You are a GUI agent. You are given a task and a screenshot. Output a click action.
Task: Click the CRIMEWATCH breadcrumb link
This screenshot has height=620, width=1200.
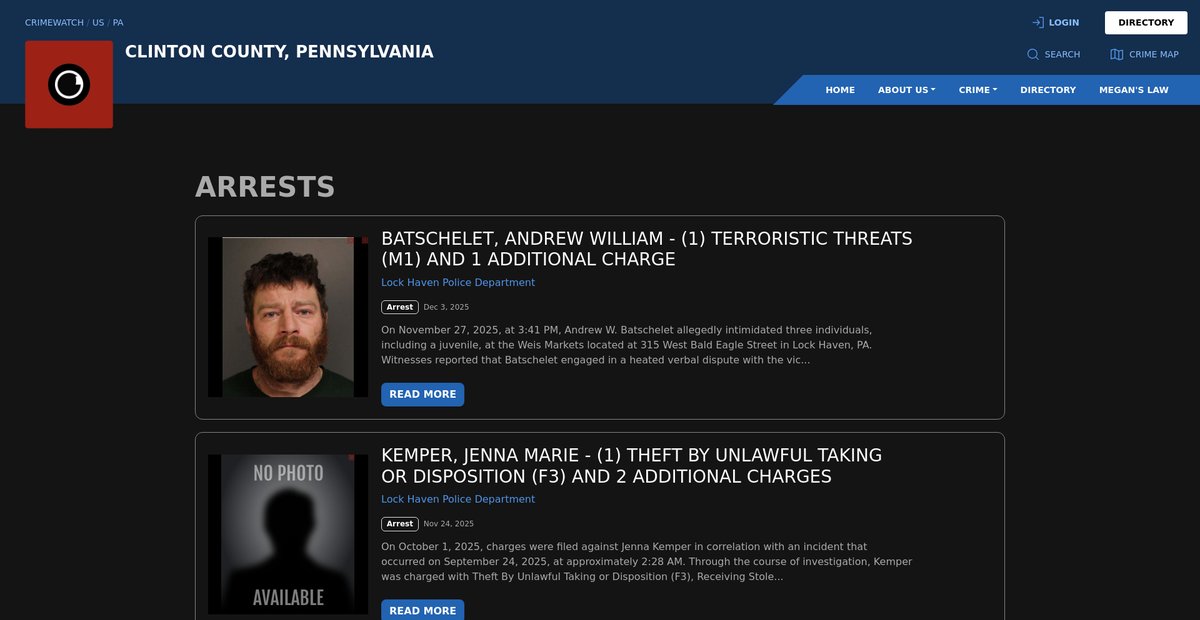54,22
